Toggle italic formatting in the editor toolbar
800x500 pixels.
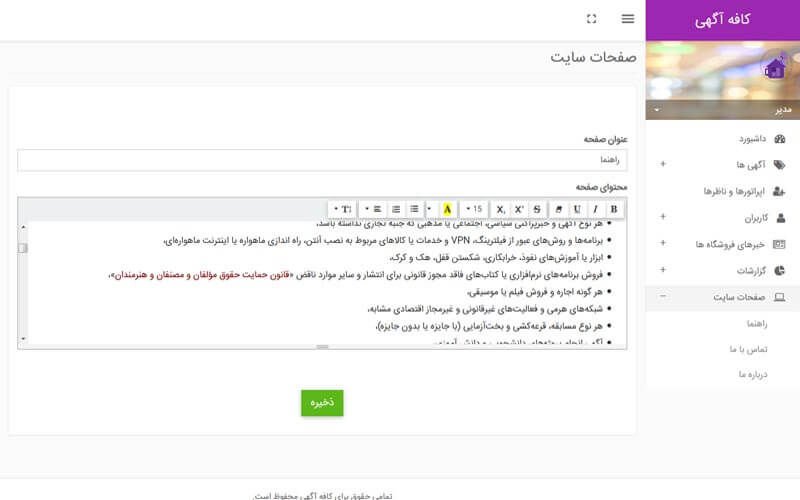pos(595,209)
